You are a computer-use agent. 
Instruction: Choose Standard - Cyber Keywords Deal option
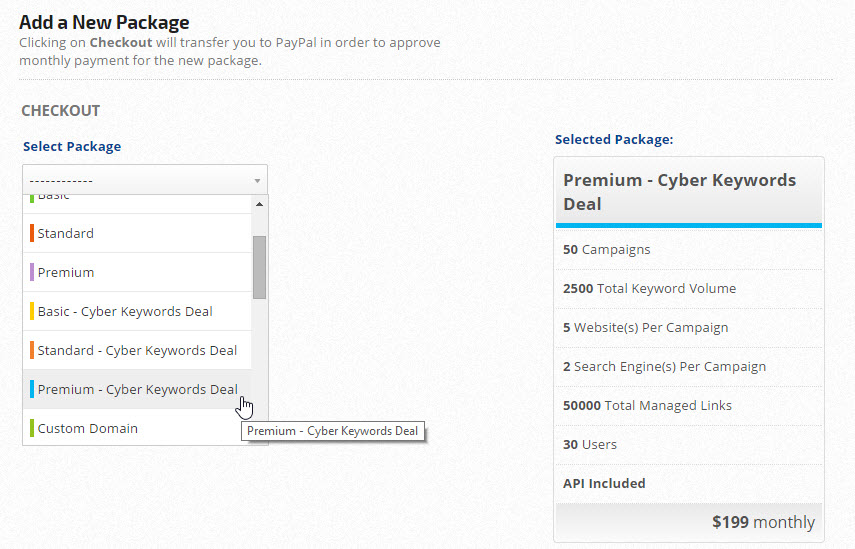point(137,350)
